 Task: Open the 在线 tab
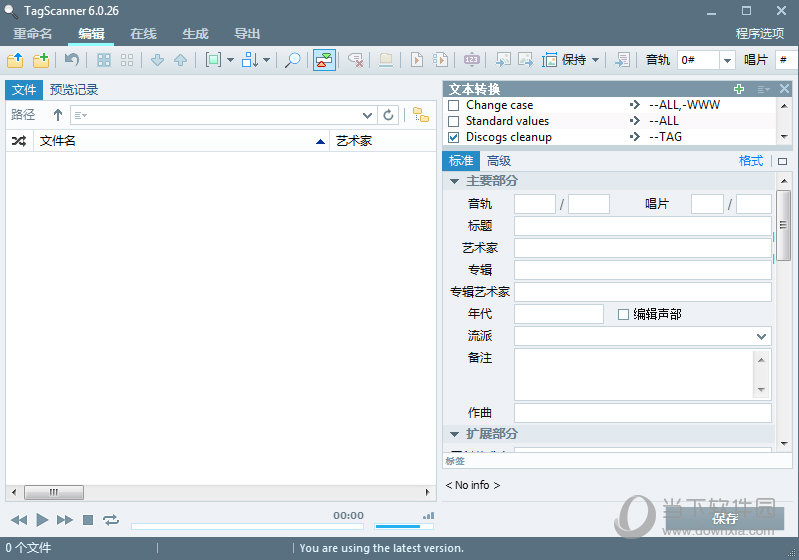[x=143, y=34]
